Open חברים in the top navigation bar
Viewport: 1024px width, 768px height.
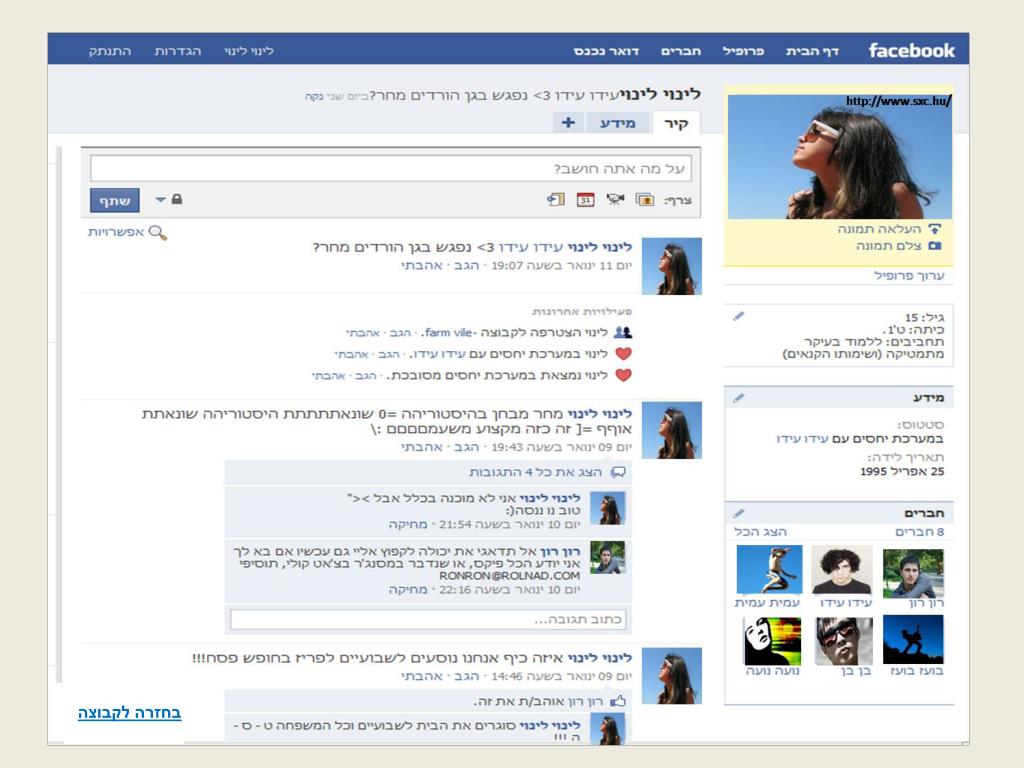pyautogui.click(x=680, y=51)
